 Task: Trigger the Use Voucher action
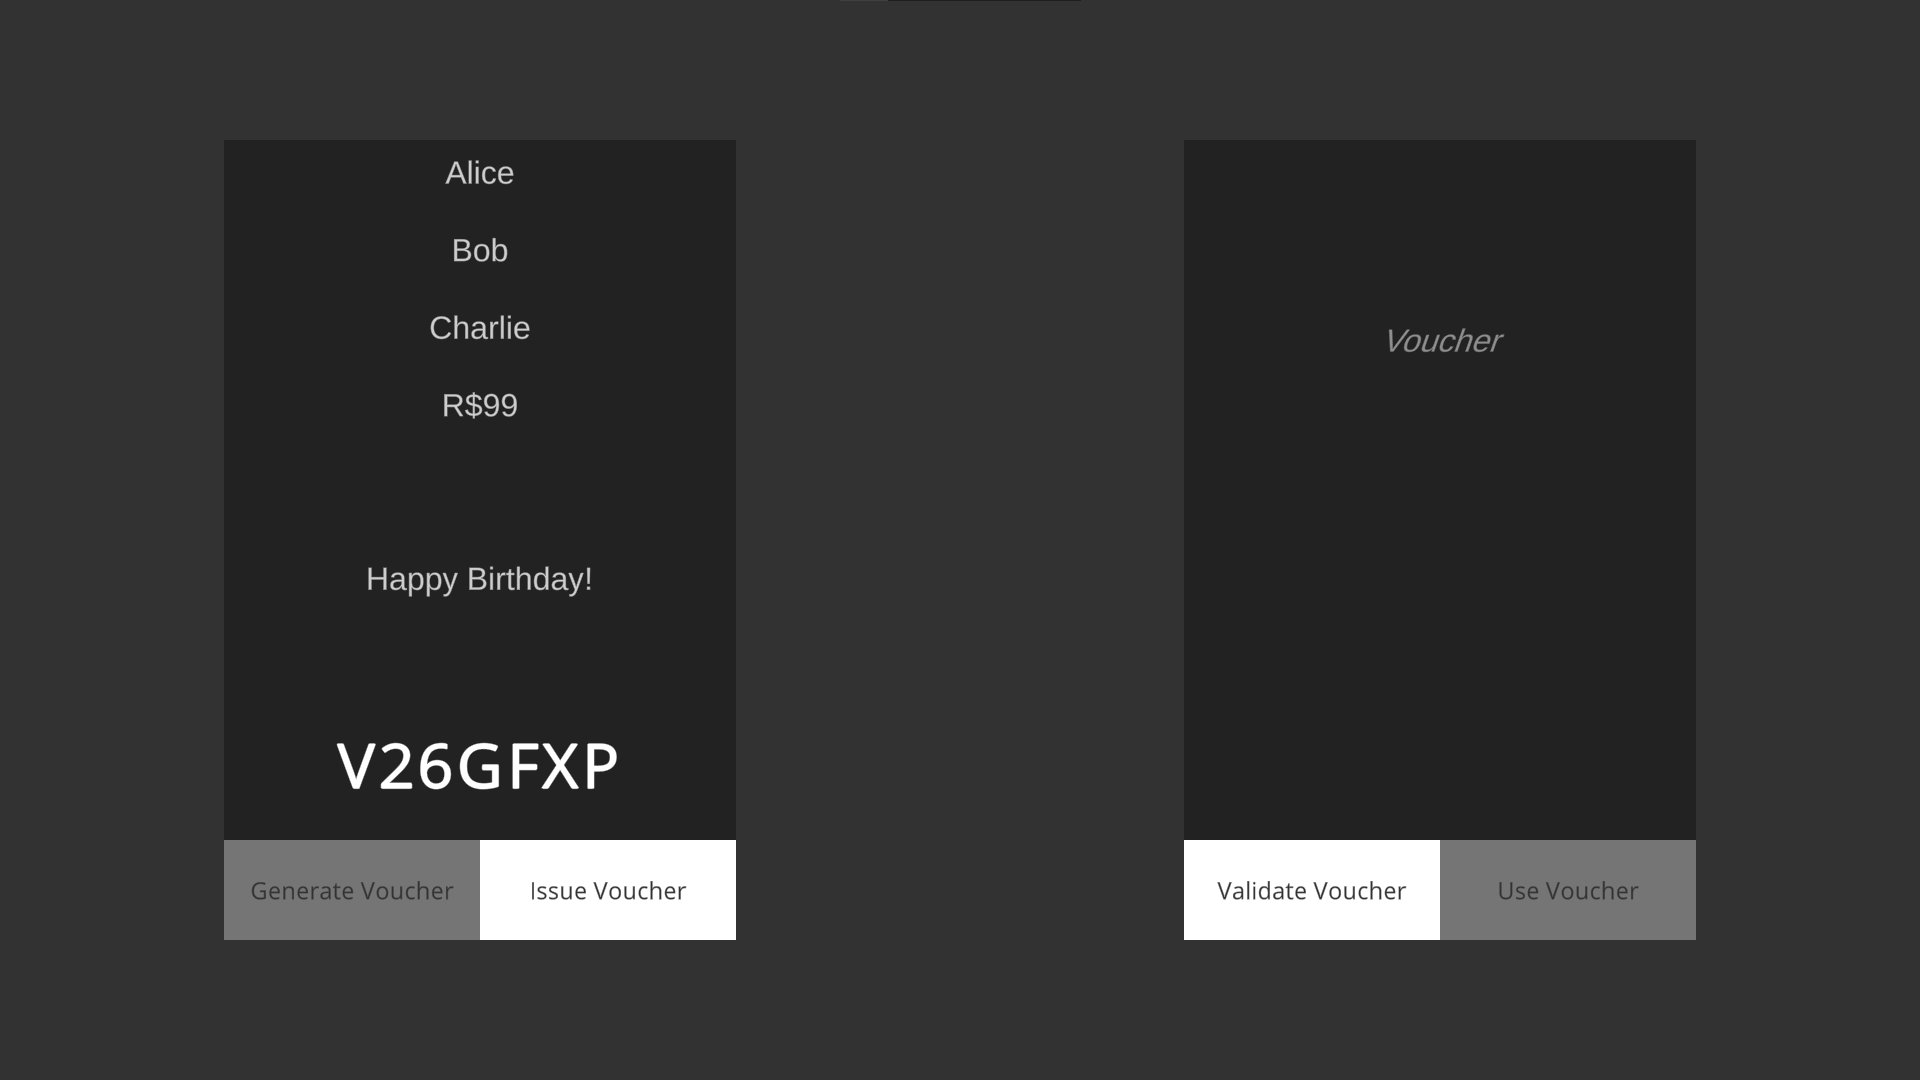1568,890
